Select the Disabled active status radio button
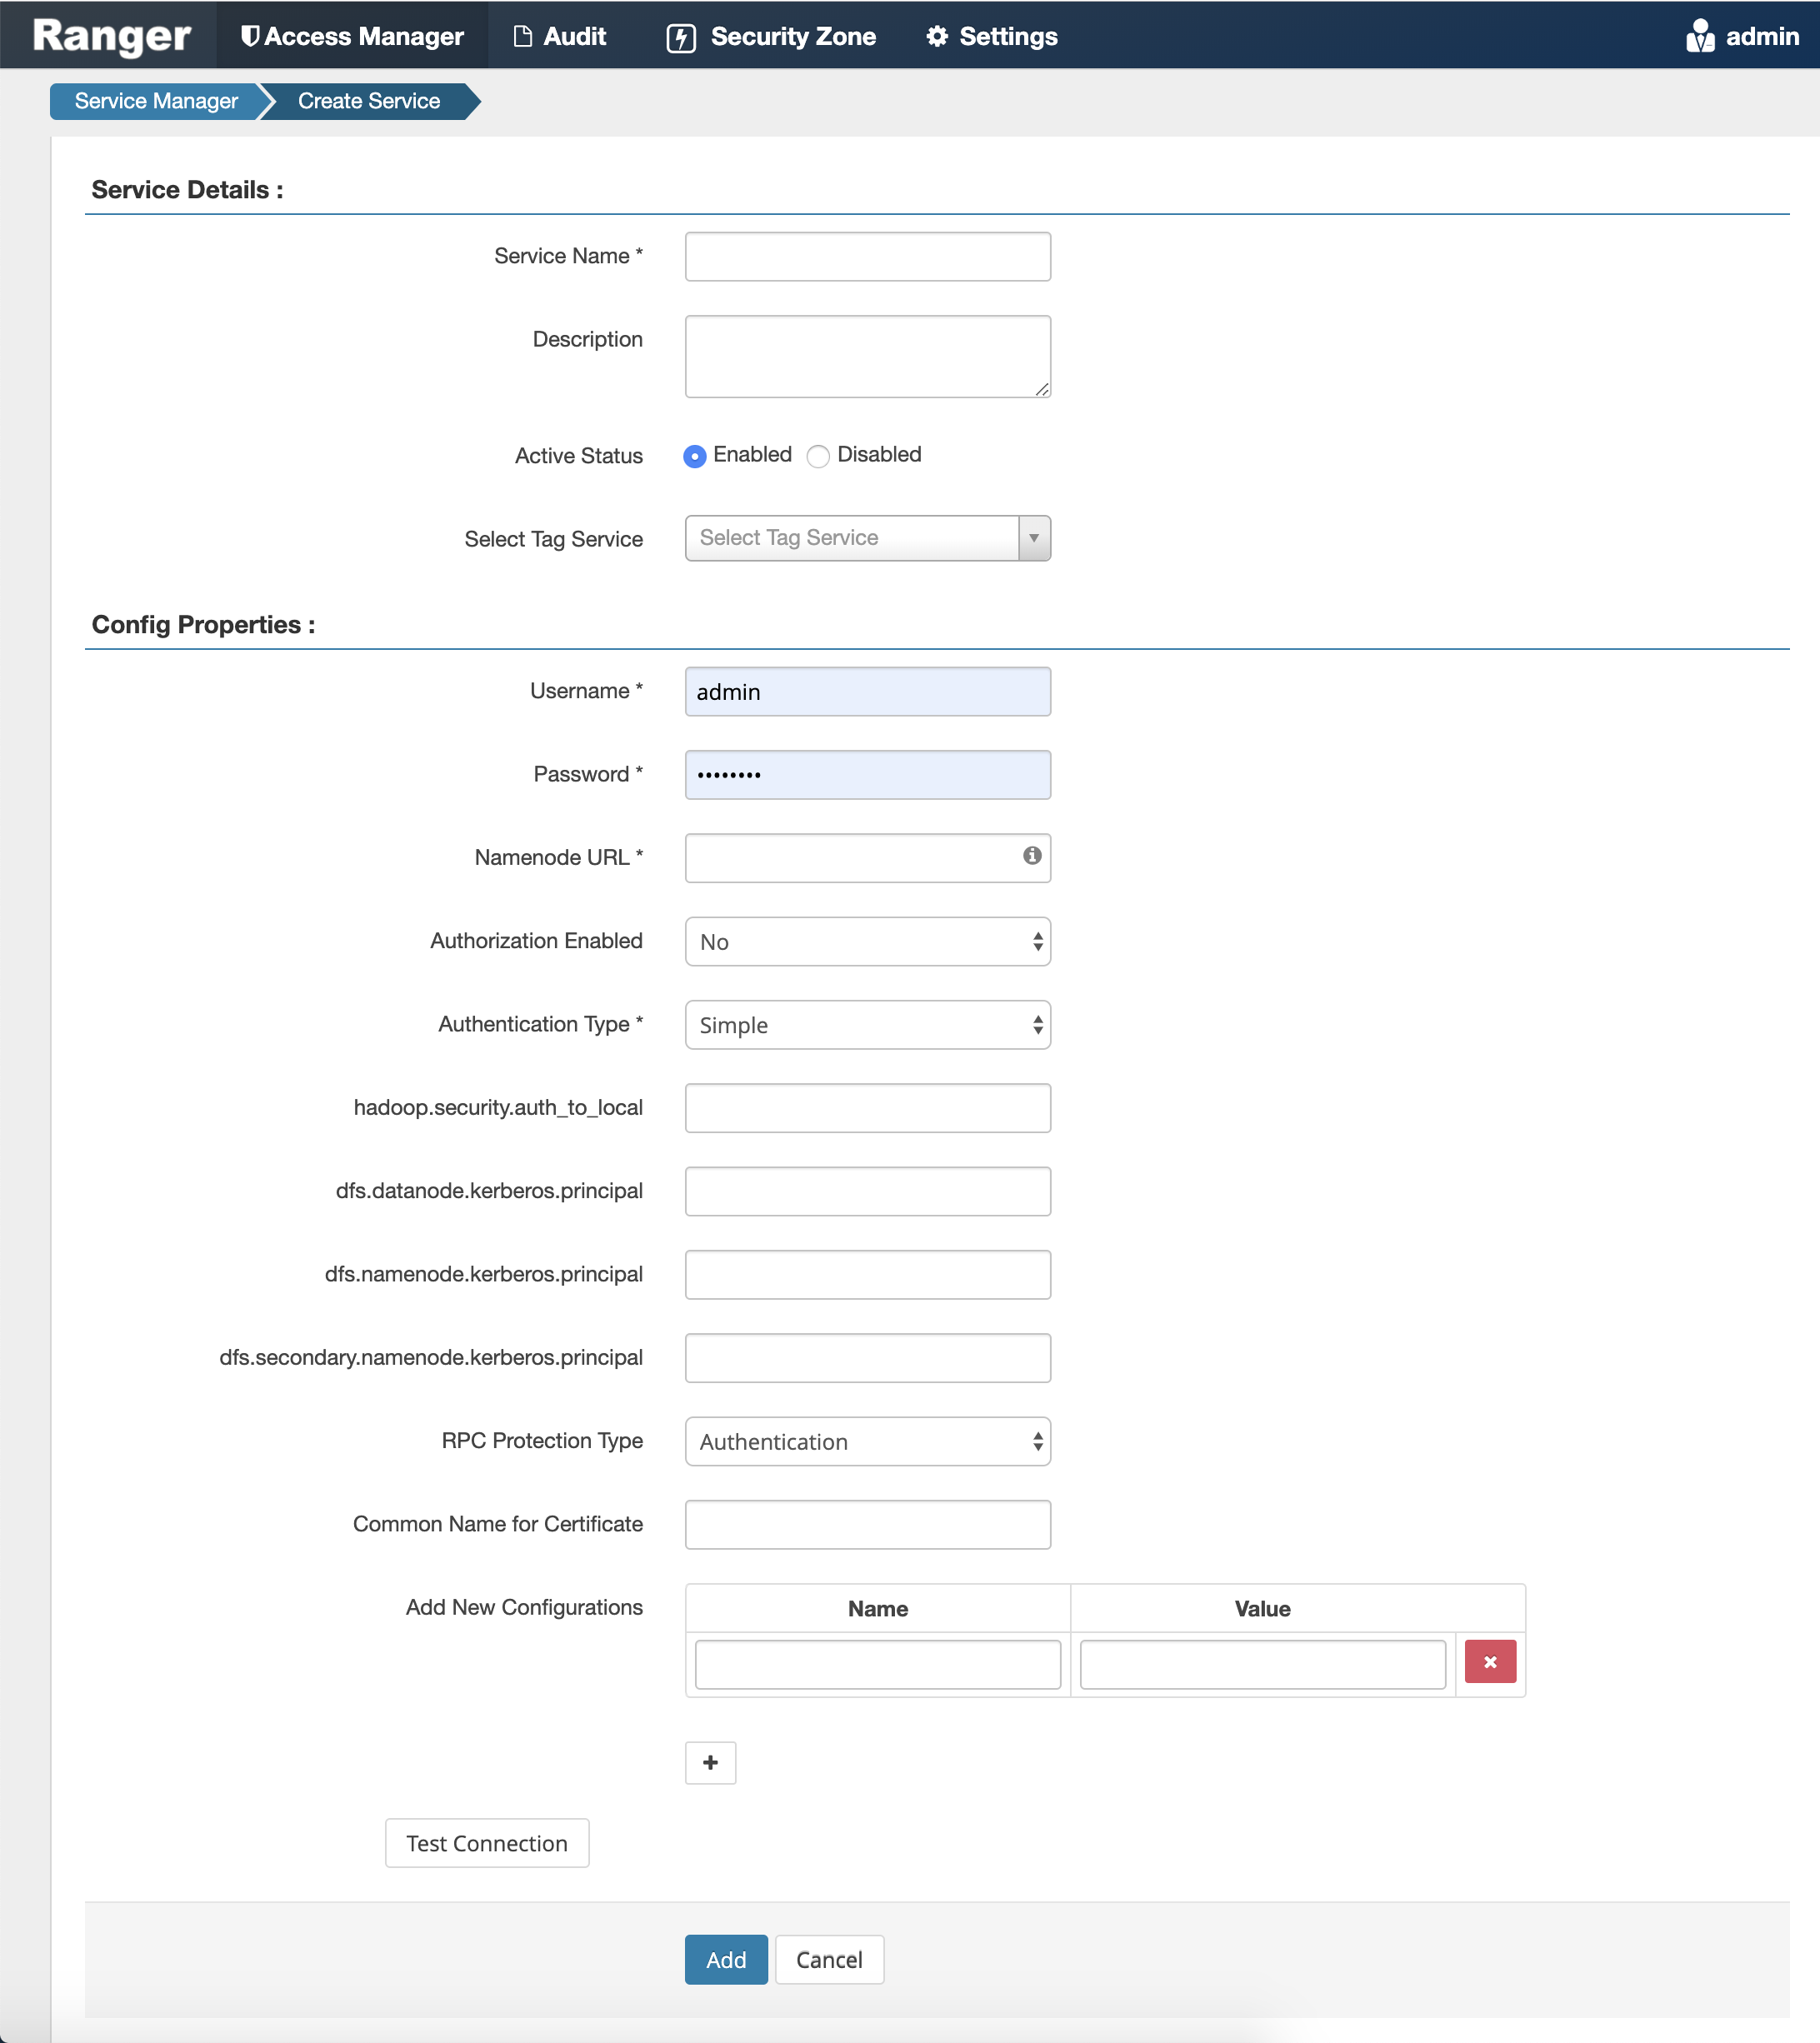 (x=818, y=456)
